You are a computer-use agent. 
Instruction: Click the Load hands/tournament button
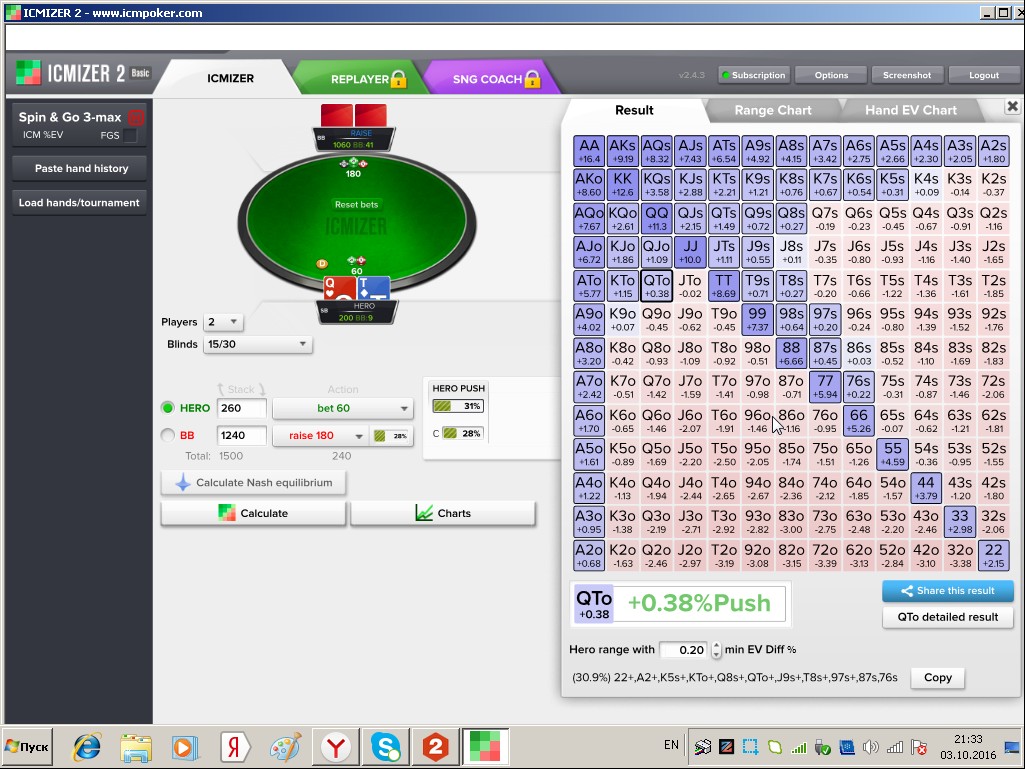(x=79, y=203)
